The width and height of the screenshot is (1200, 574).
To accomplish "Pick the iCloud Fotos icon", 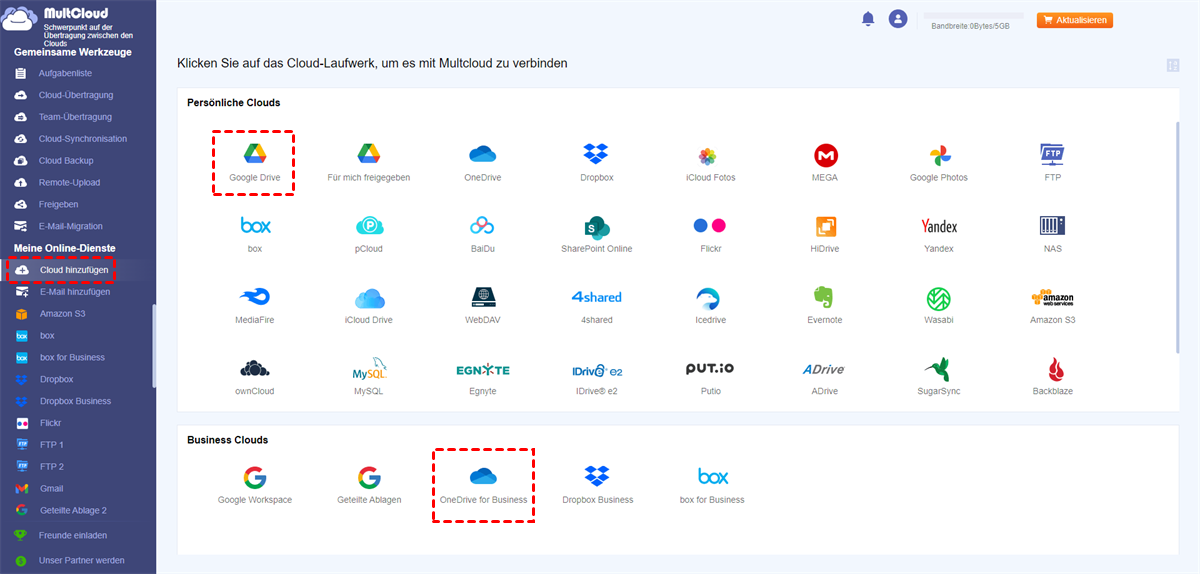I will 707,156.
